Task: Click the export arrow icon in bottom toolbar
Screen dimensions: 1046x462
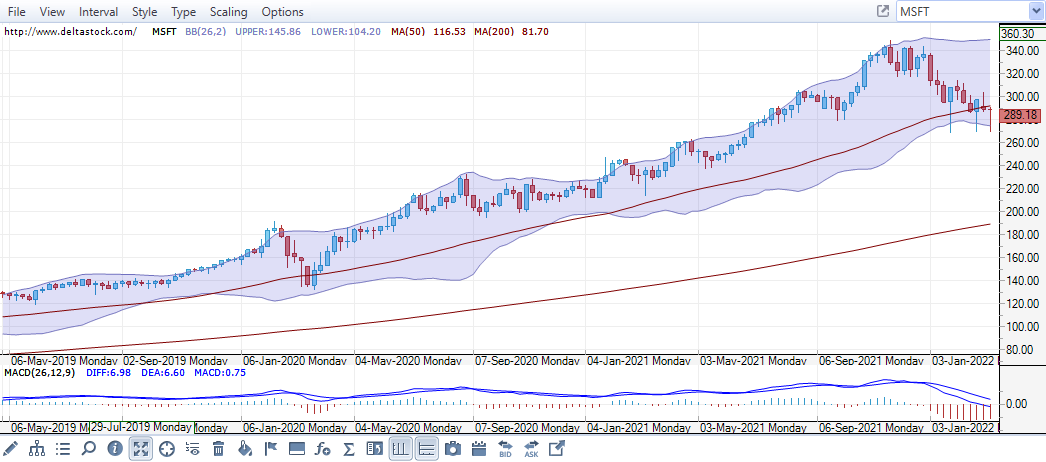Action: pyautogui.click(x=556, y=449)
